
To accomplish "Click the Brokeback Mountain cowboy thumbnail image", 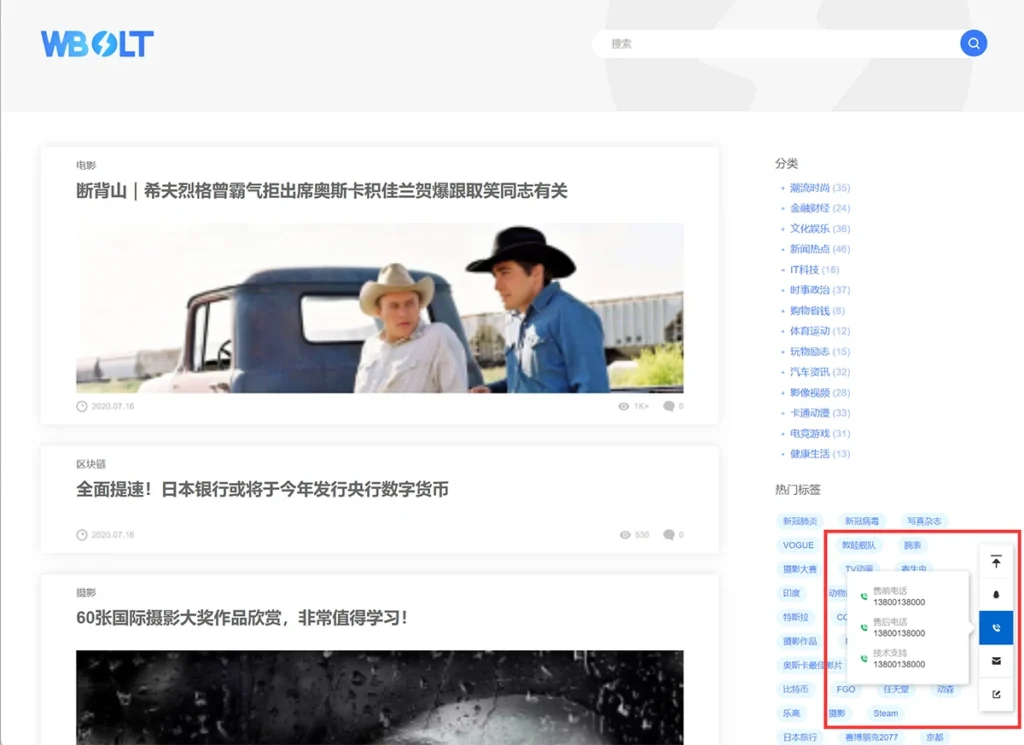I will pos(379,308).
